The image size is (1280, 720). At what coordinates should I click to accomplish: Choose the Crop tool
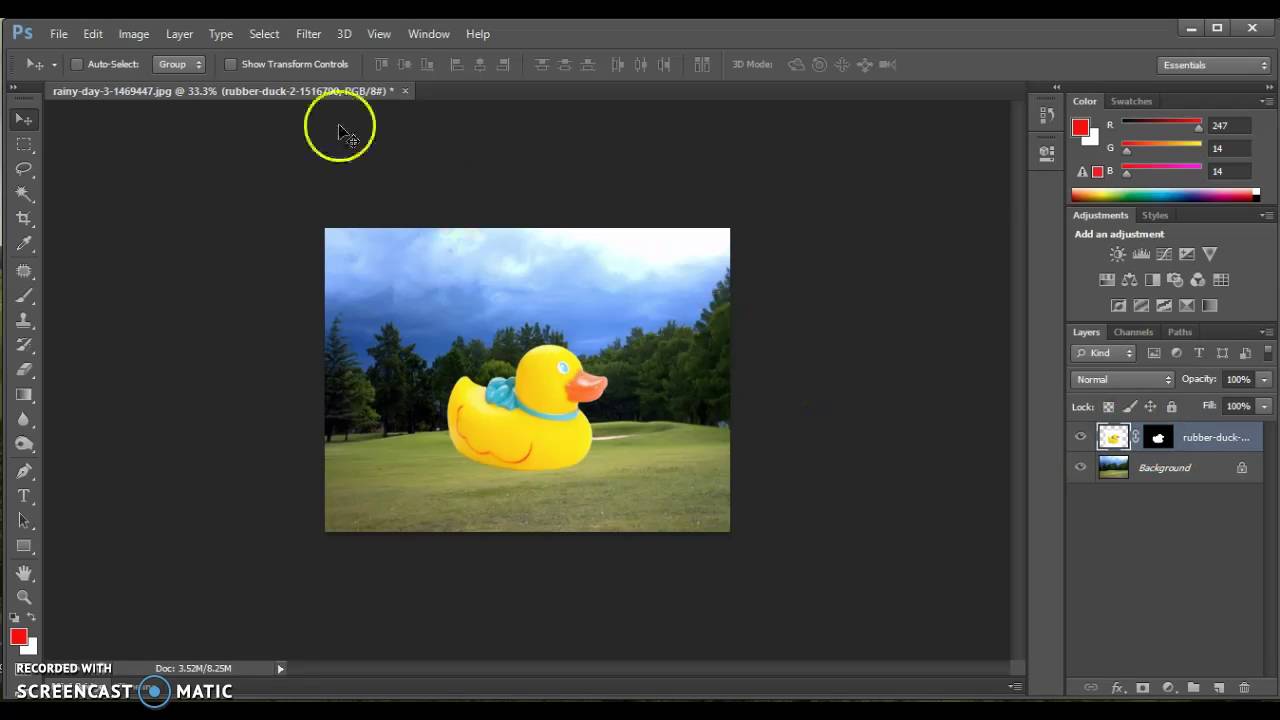pos(24,219)
